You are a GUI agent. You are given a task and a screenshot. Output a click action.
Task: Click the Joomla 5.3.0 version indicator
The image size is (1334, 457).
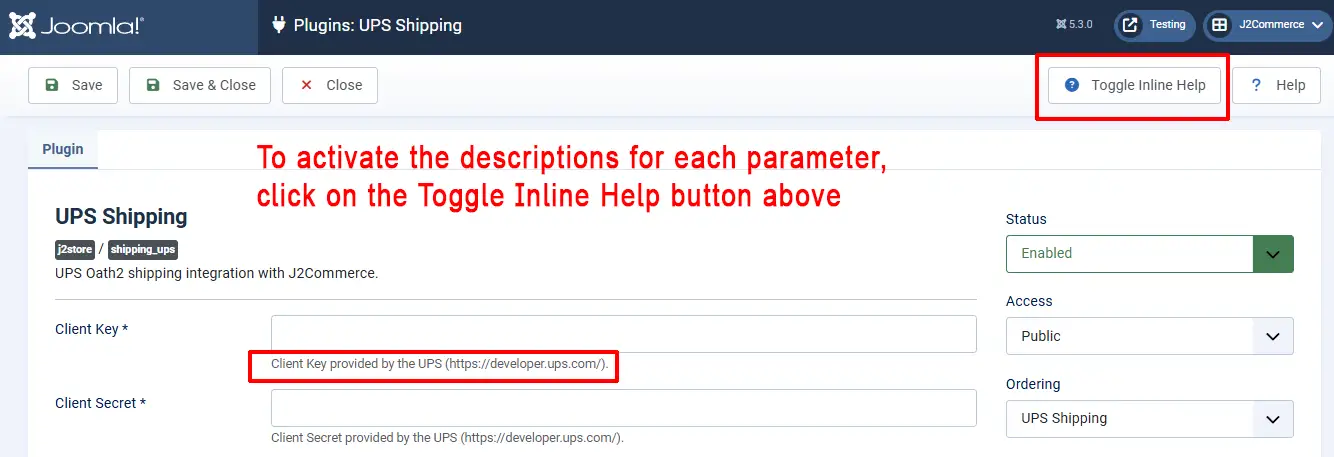coord(1075,25)
